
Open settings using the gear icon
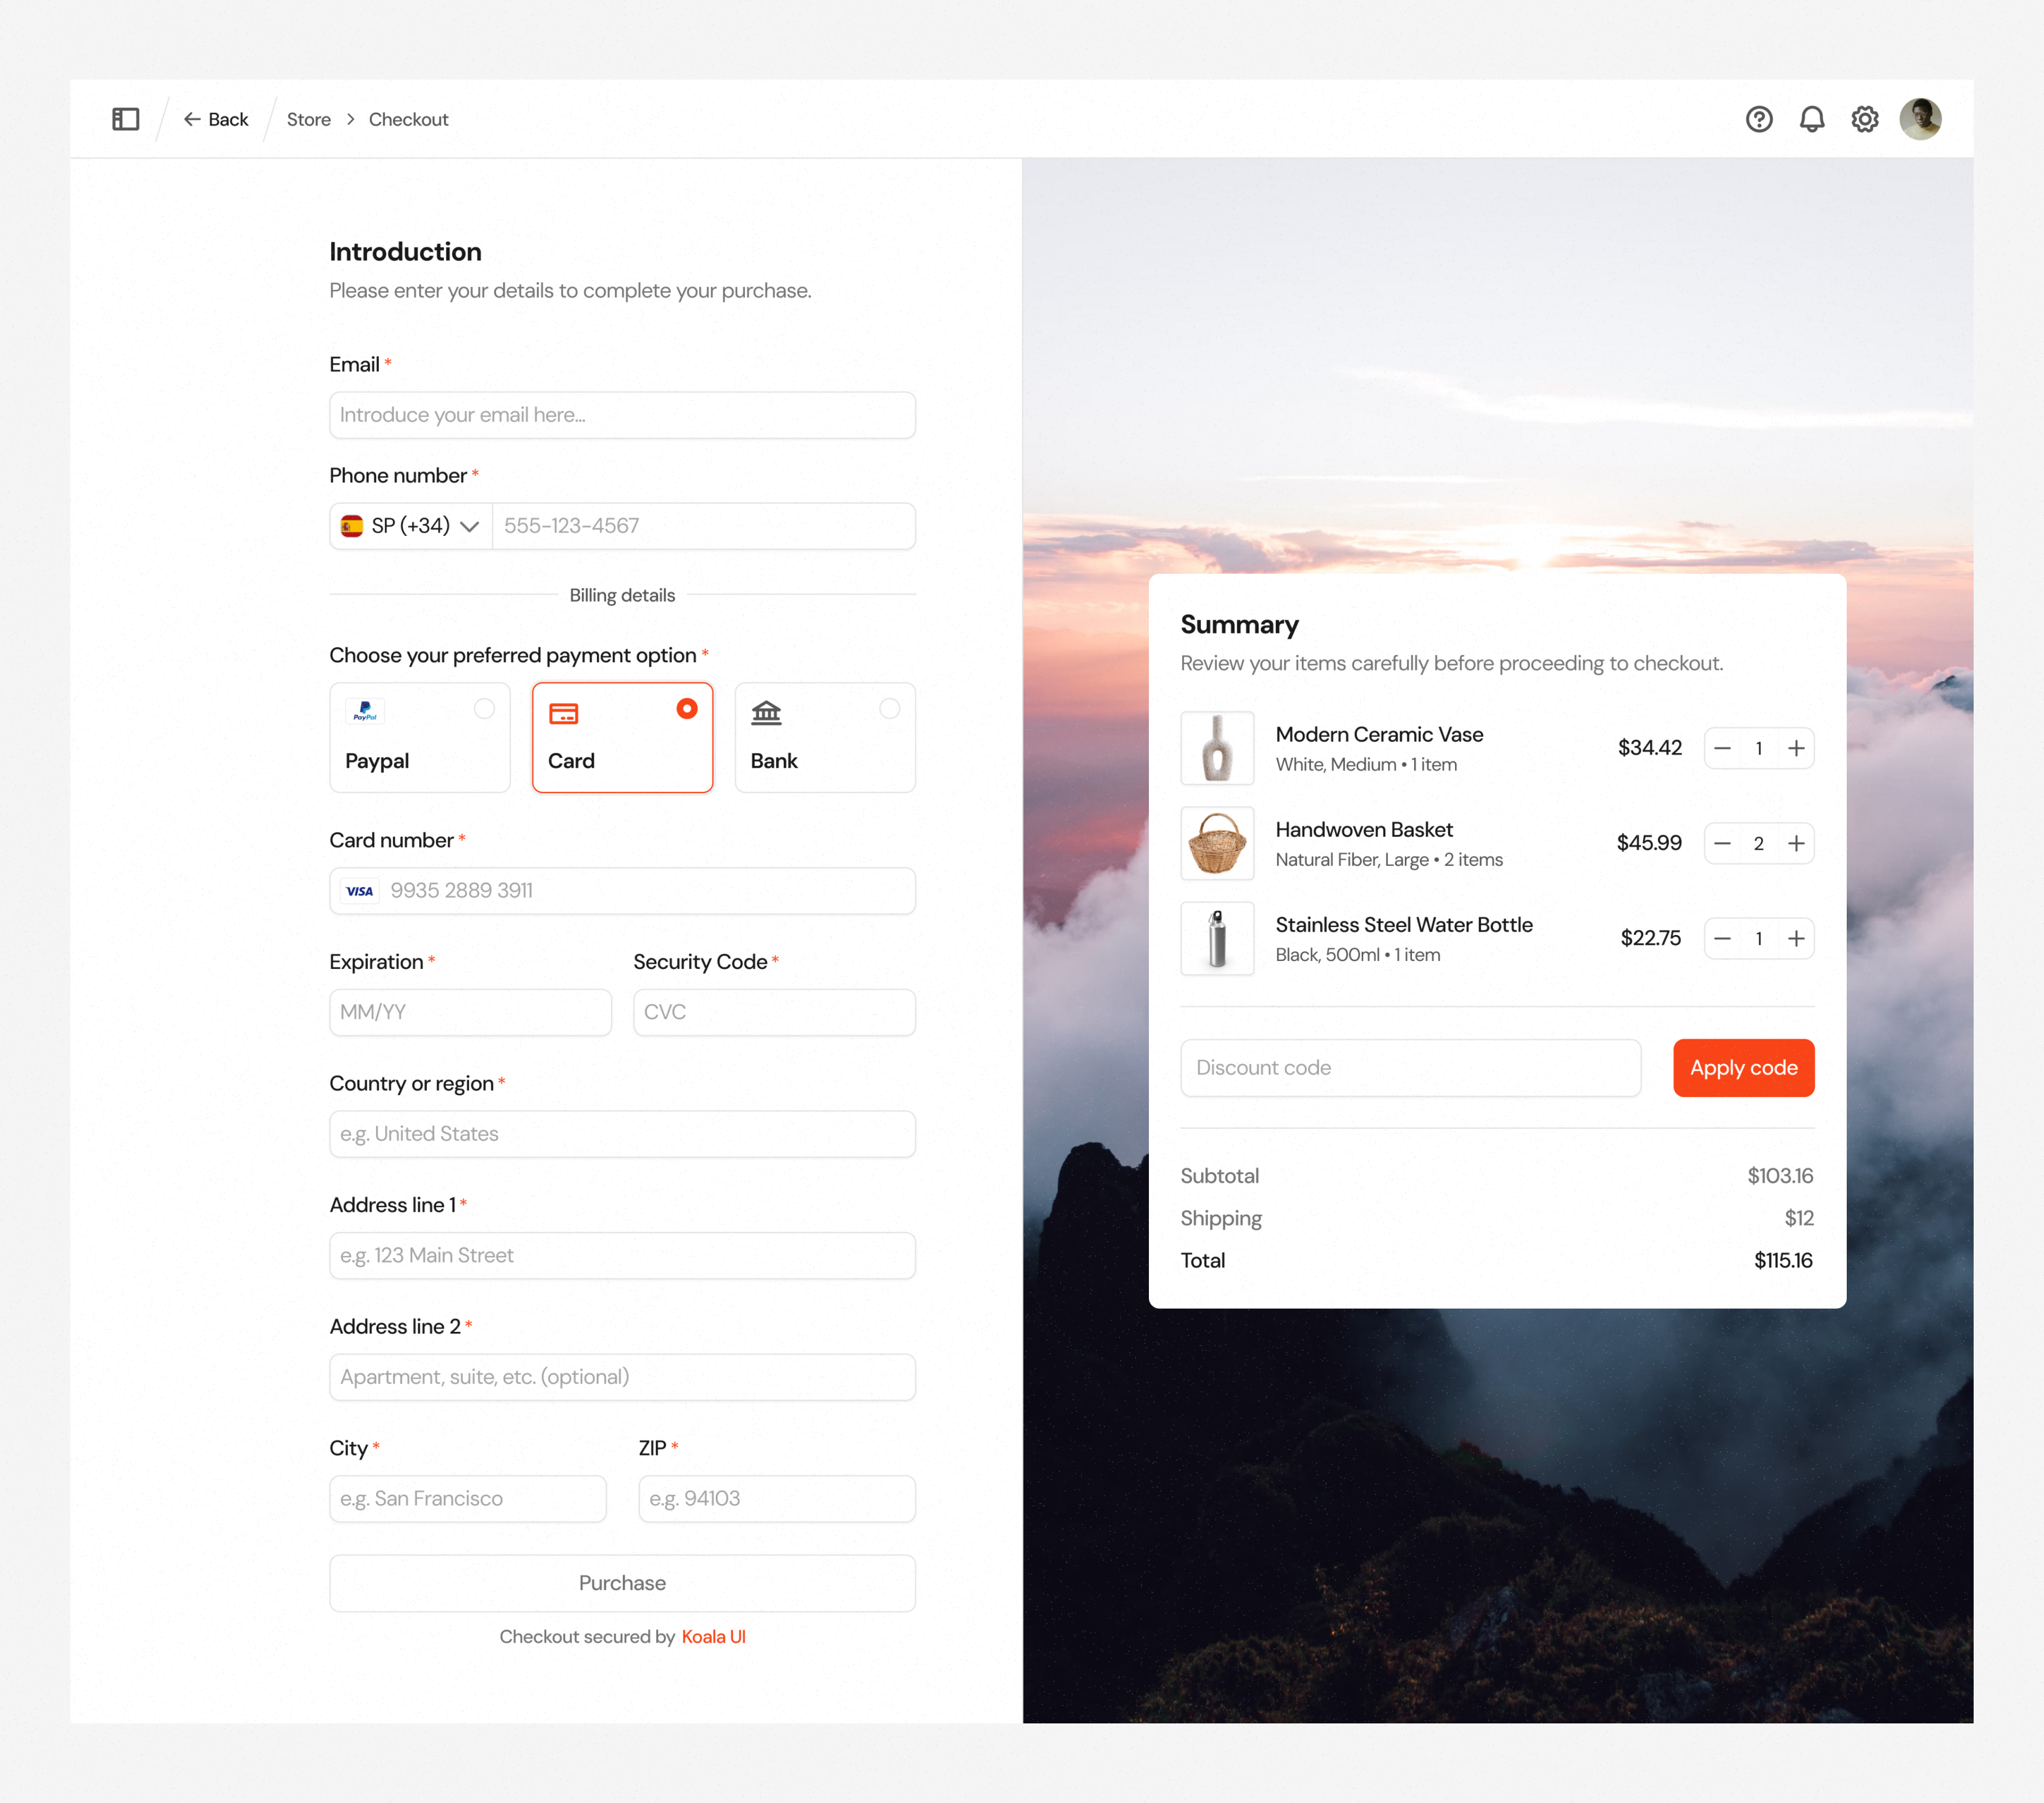coord(1865,118)
